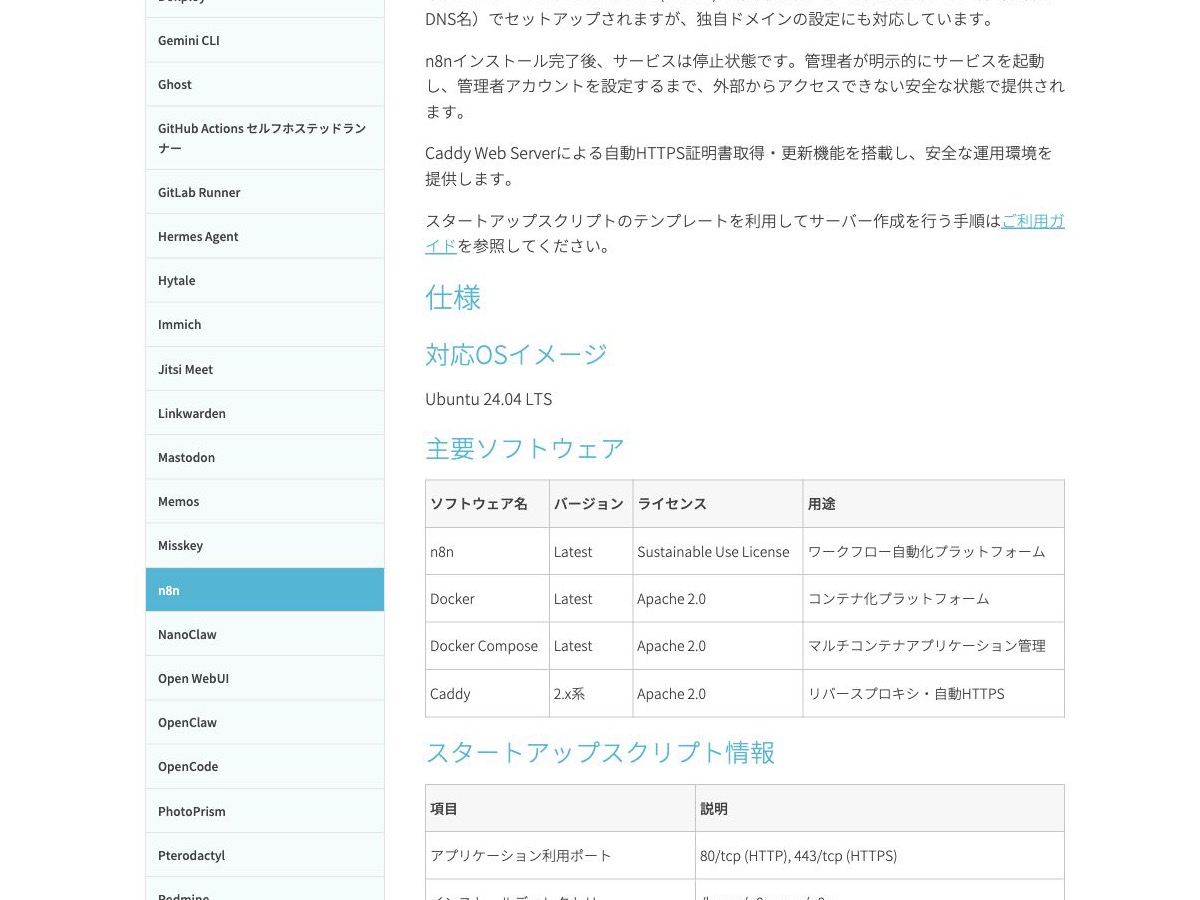This screenshot has width=1200, height=900.
Task: Click the 説明 column header
Action: click(880, 808)
